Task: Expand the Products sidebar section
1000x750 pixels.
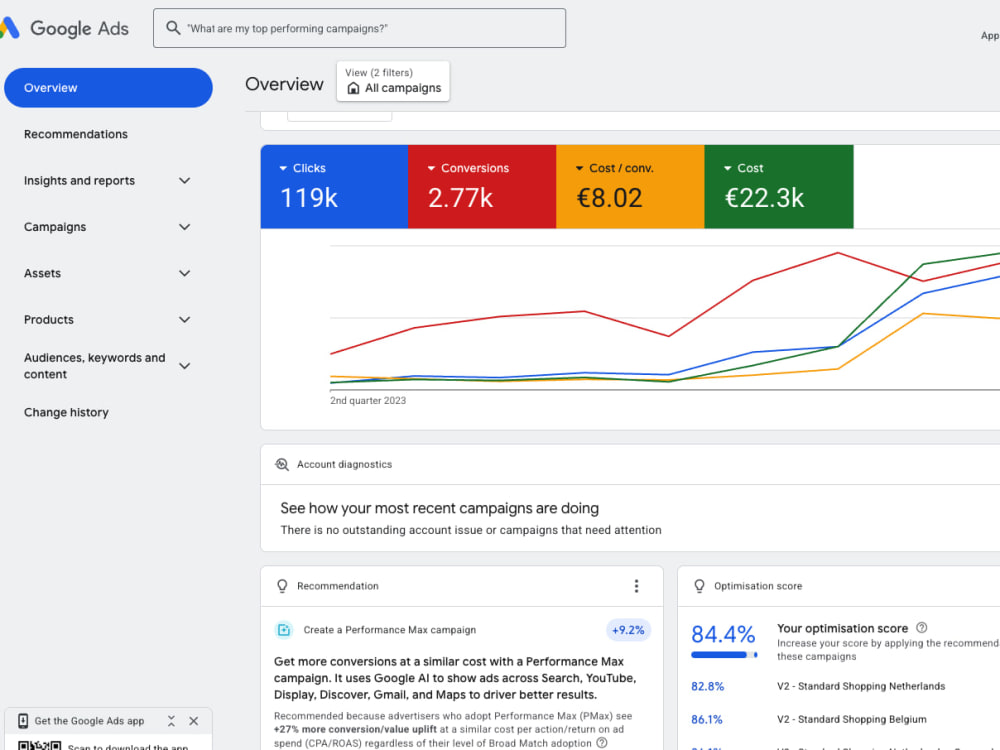Action: pos(184,320)
